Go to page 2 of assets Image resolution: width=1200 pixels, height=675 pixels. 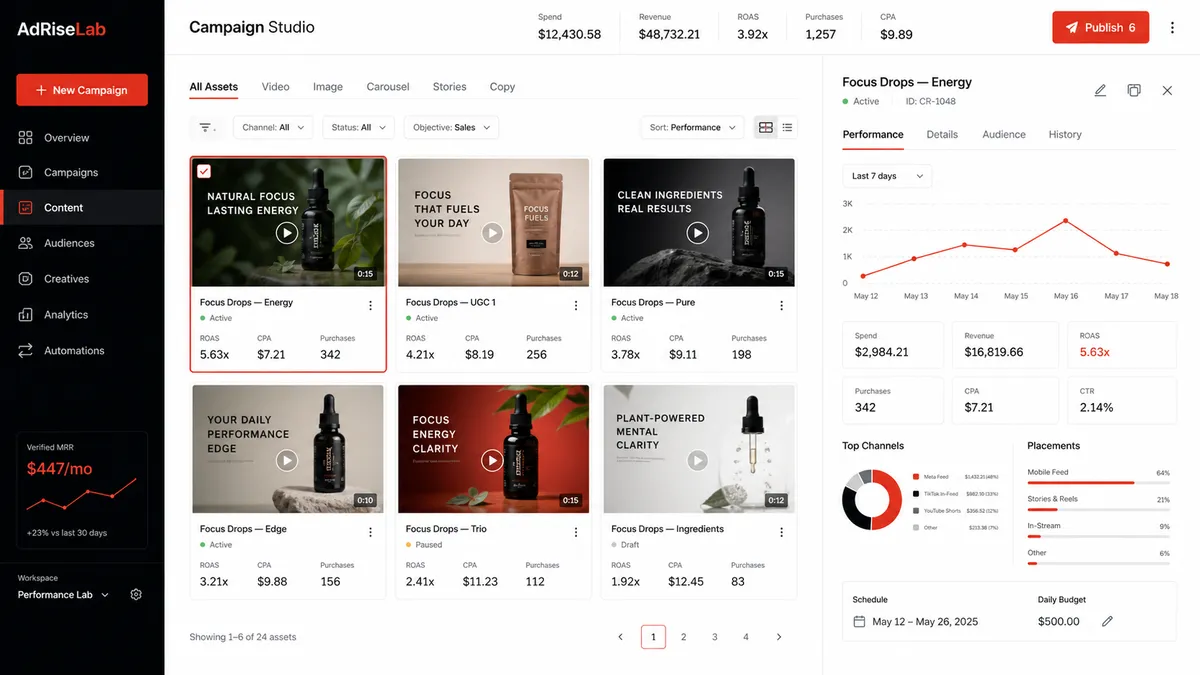pyautogui.click(x=684, y=637)
